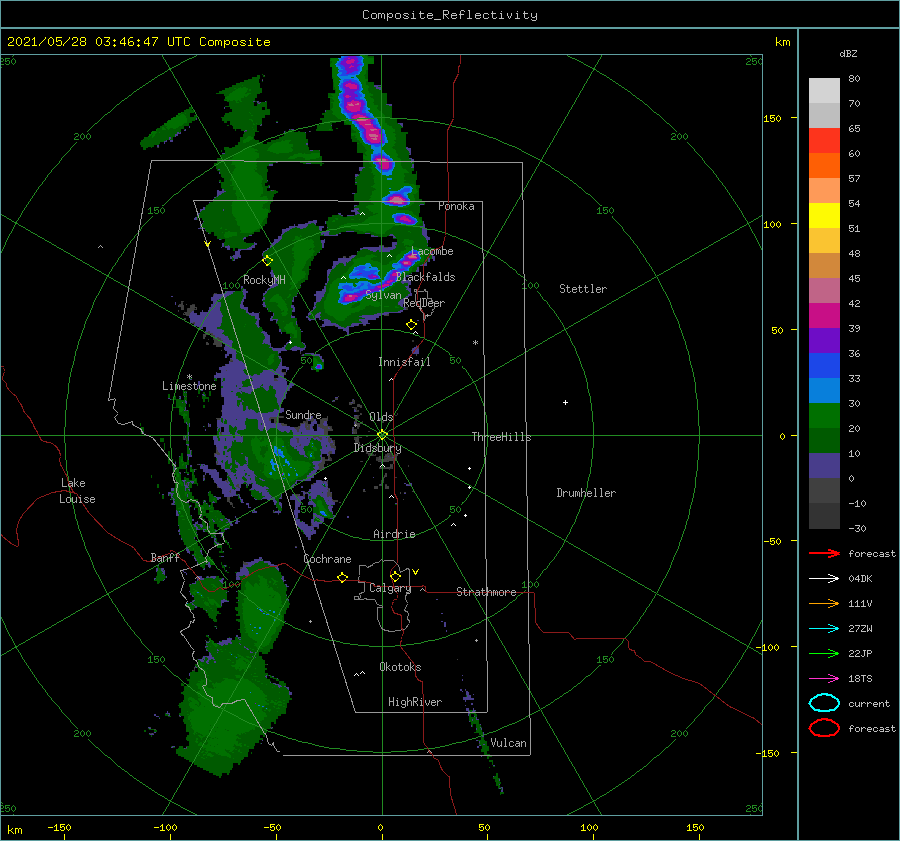Click the legend value -30

click(x=857, y=528)
